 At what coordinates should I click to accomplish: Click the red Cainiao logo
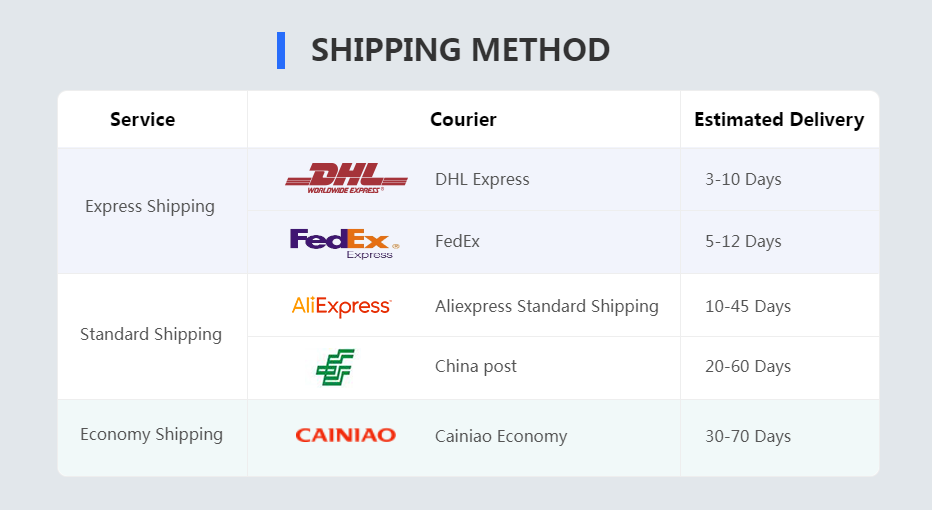pyautogui.click(x=345, y=435)
